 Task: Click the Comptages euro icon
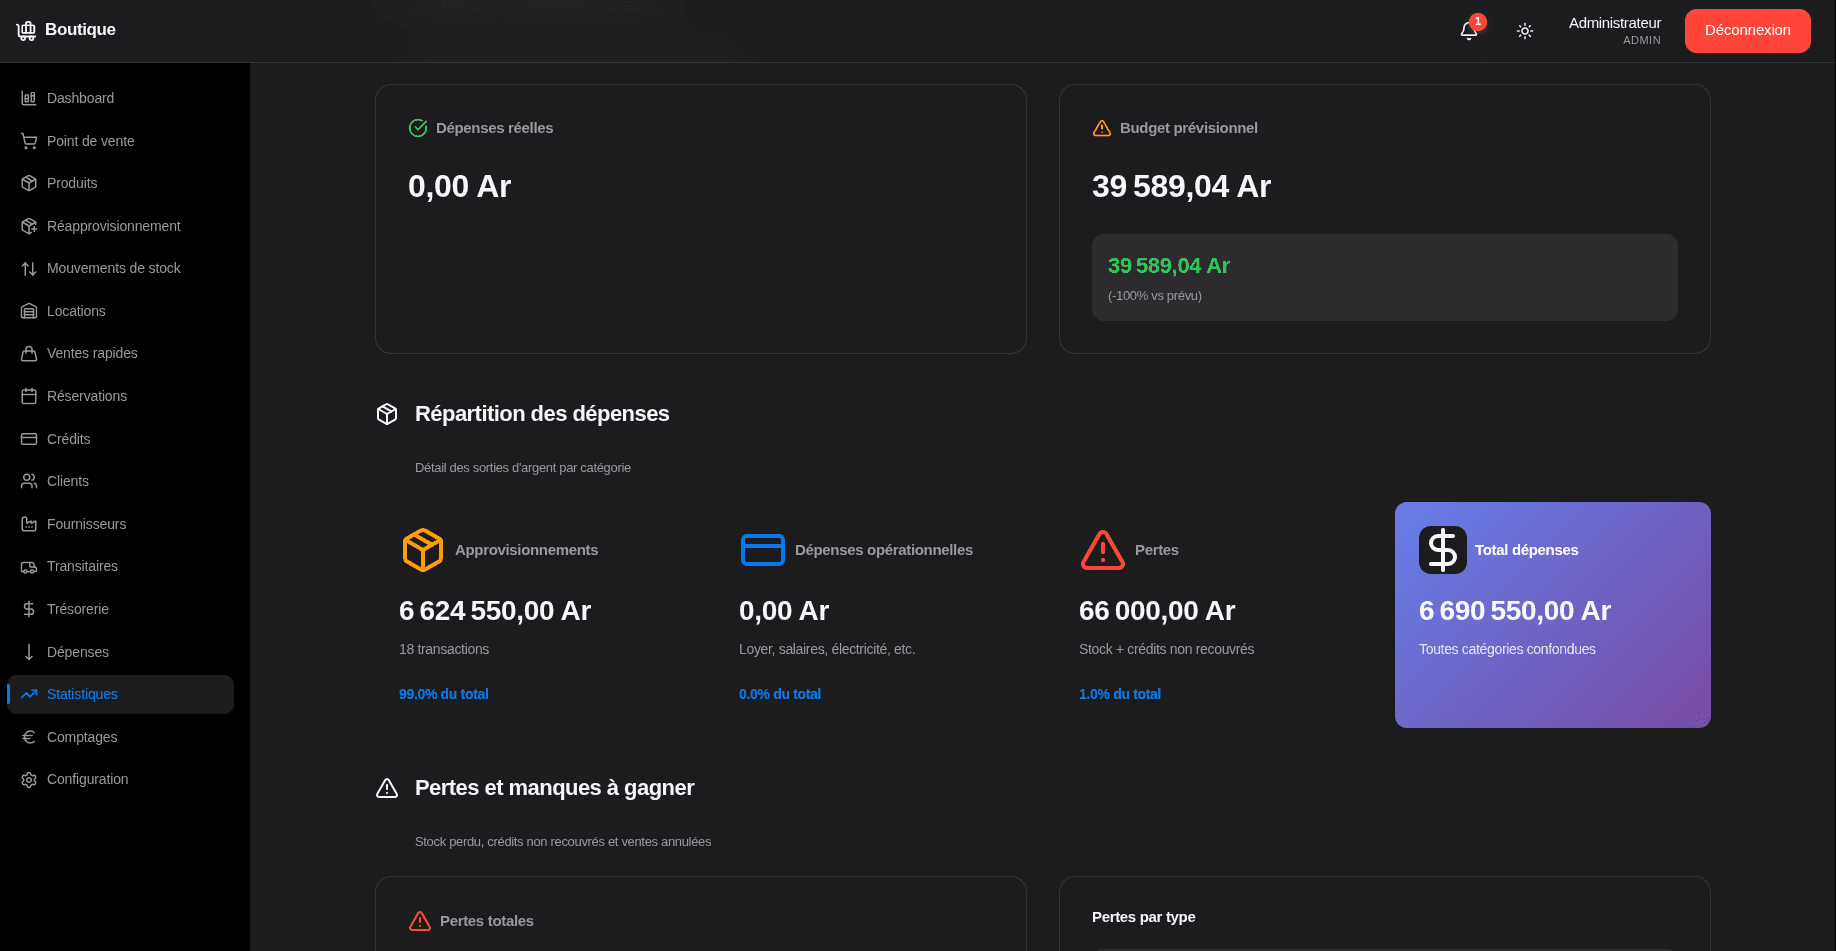pyautogui.click(x=29, y=737)
